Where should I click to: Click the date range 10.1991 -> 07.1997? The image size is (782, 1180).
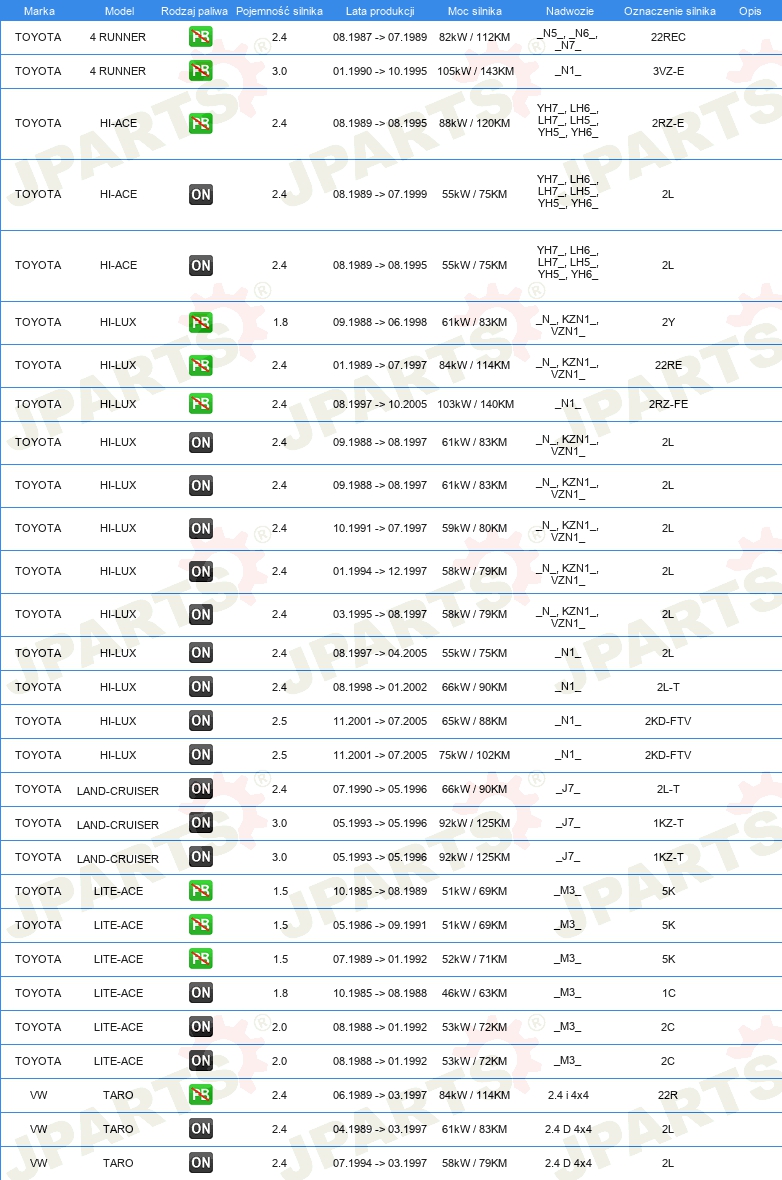pos(380,528)
